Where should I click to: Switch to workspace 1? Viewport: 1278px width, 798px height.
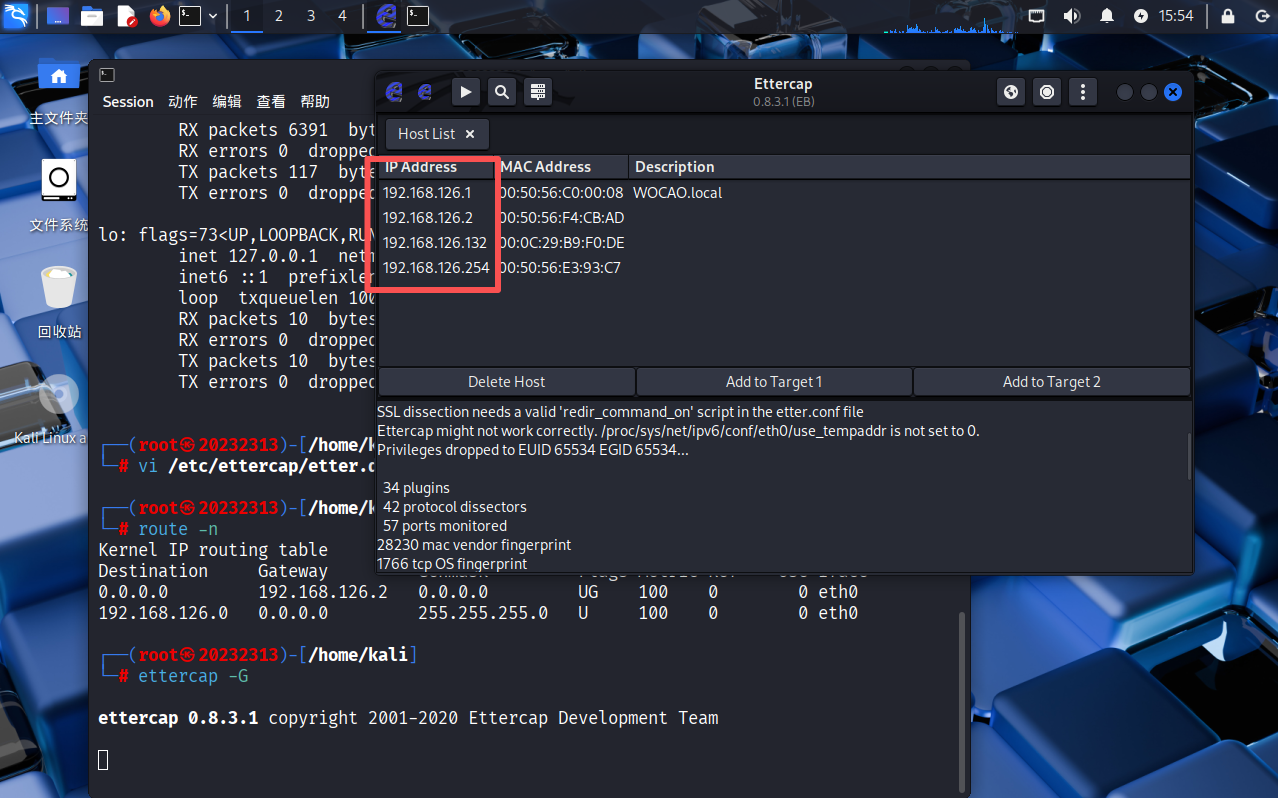[x=247, y=16]
